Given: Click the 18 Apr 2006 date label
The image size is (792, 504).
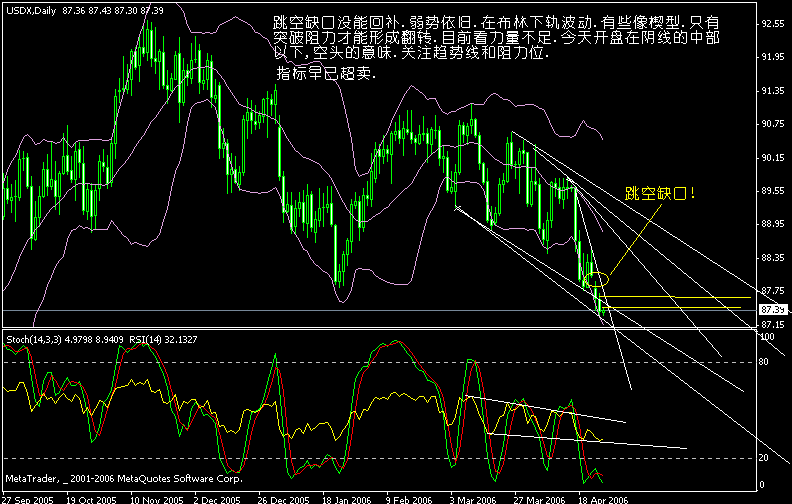Looking at the screenshot, I should (603, 500).
